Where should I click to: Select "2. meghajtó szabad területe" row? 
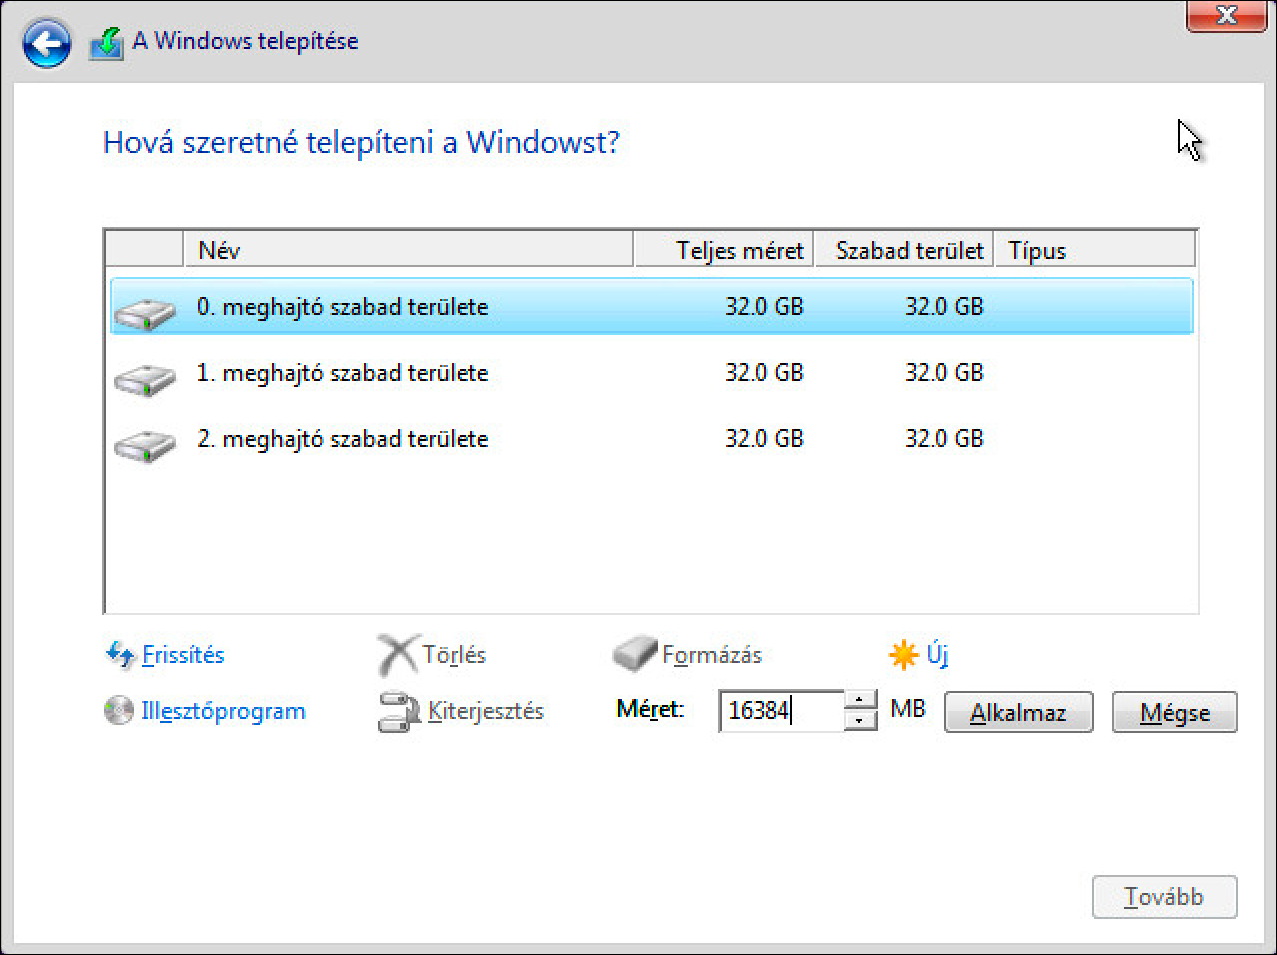point(651,439)
